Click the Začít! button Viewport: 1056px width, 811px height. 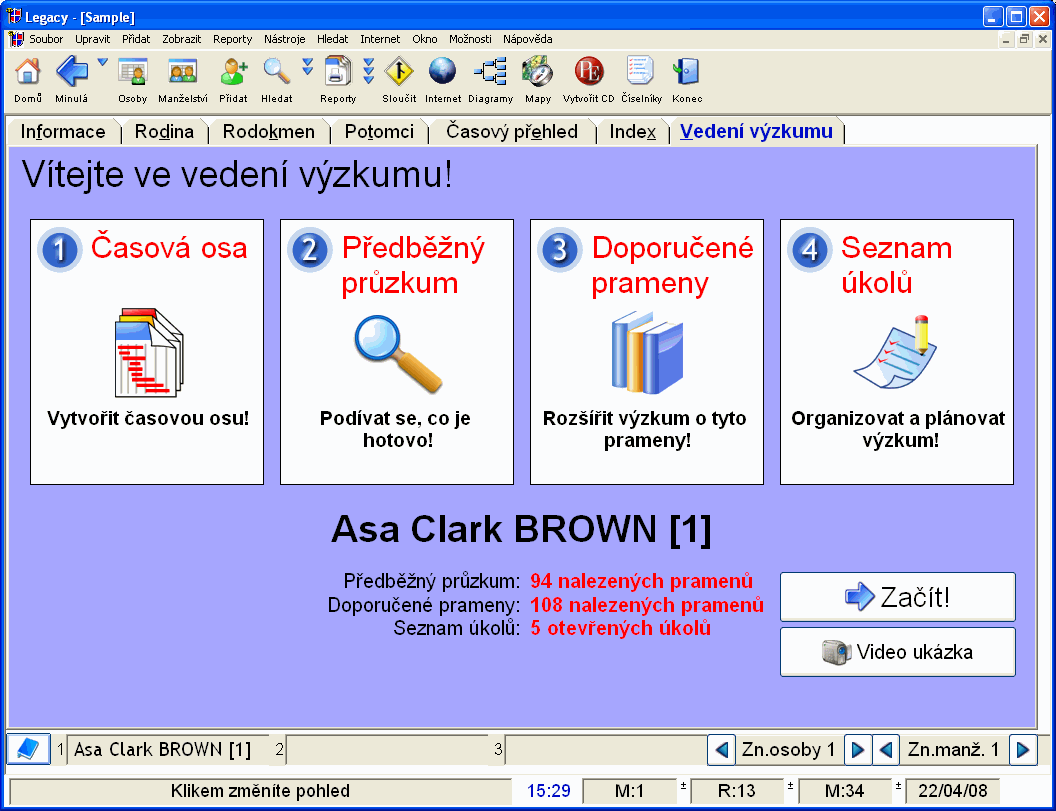pyautogui.click(x=898, y=597)
